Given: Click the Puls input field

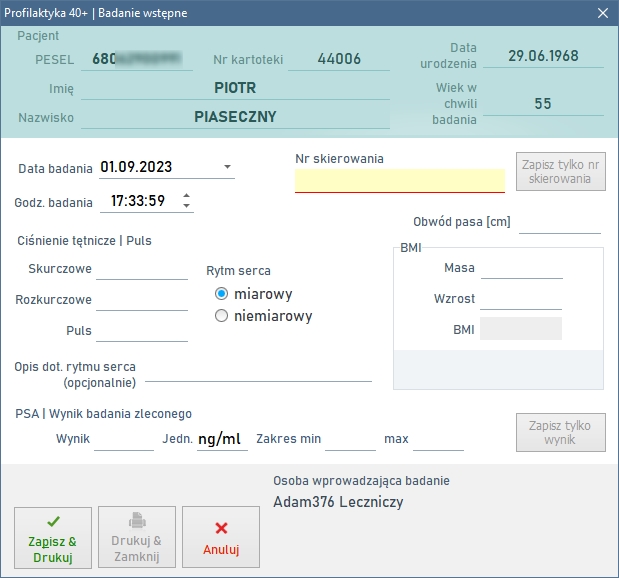Looking at the screenshot, I should pos(142,331).
